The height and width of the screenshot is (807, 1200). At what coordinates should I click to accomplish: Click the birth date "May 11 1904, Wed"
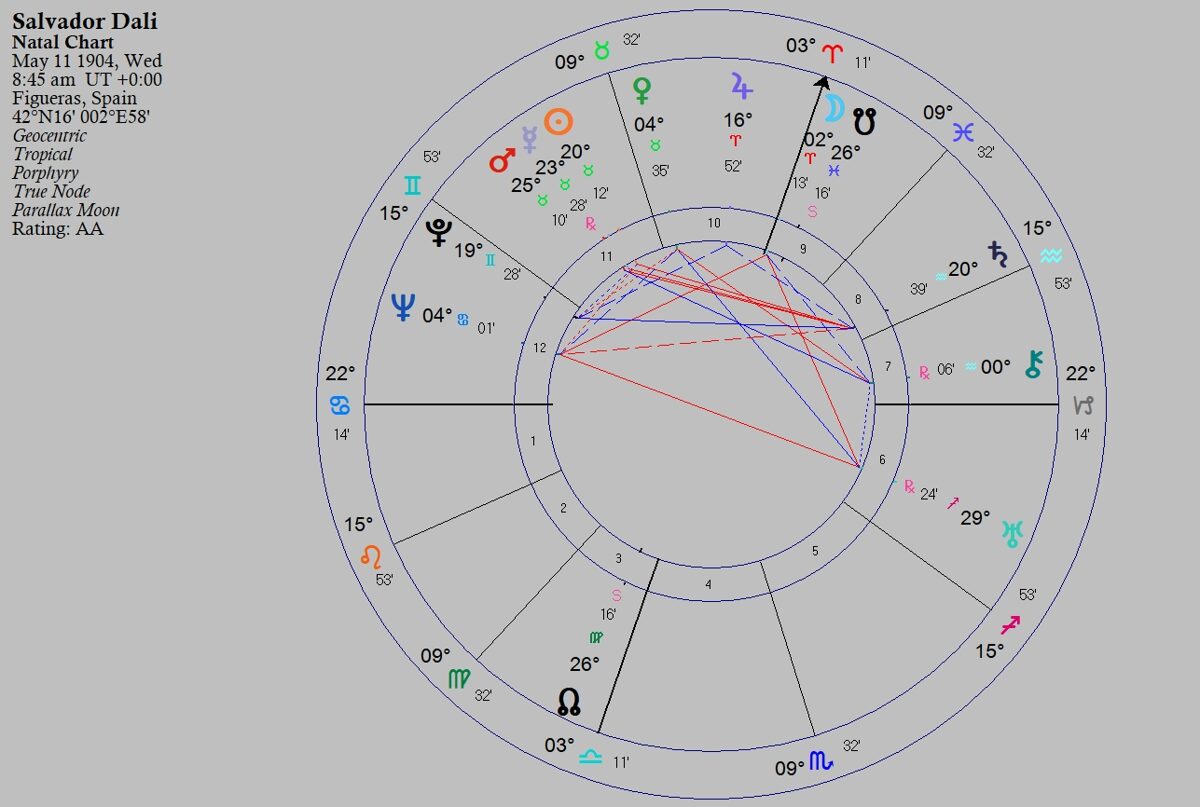click(x=87, y=61)
